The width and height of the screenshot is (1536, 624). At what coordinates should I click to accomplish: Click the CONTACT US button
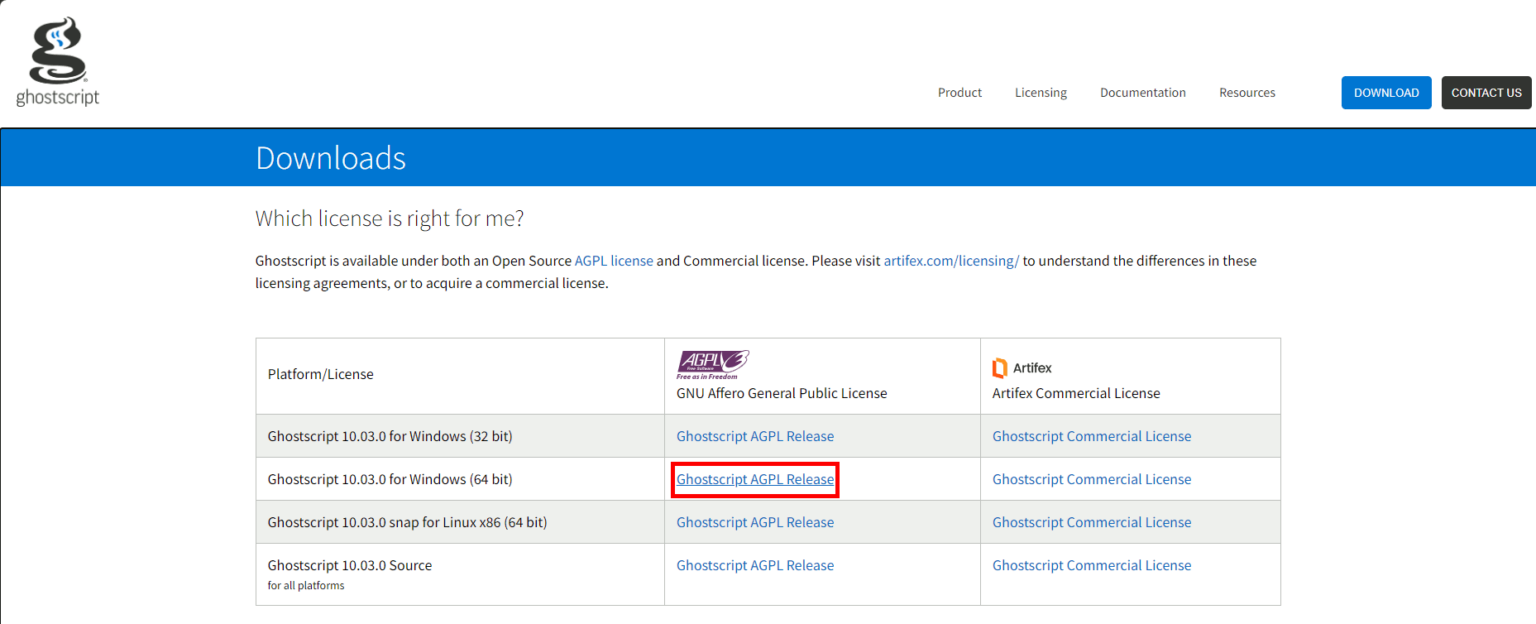[1486, 92]
